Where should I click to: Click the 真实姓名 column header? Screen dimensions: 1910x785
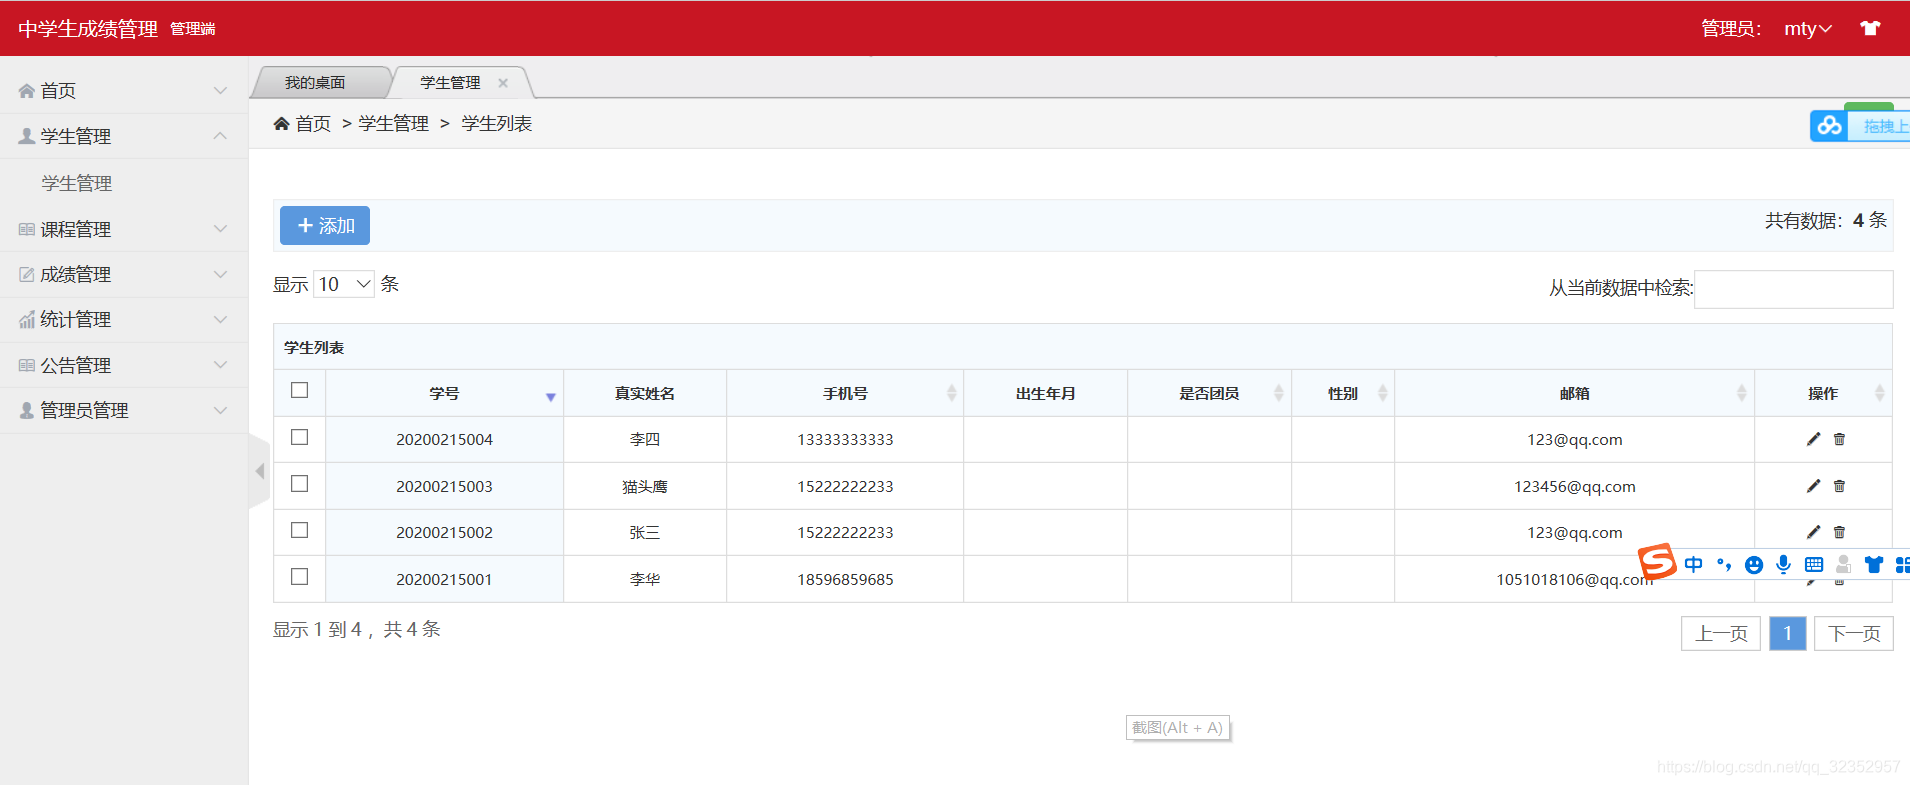tap(645, 393)
